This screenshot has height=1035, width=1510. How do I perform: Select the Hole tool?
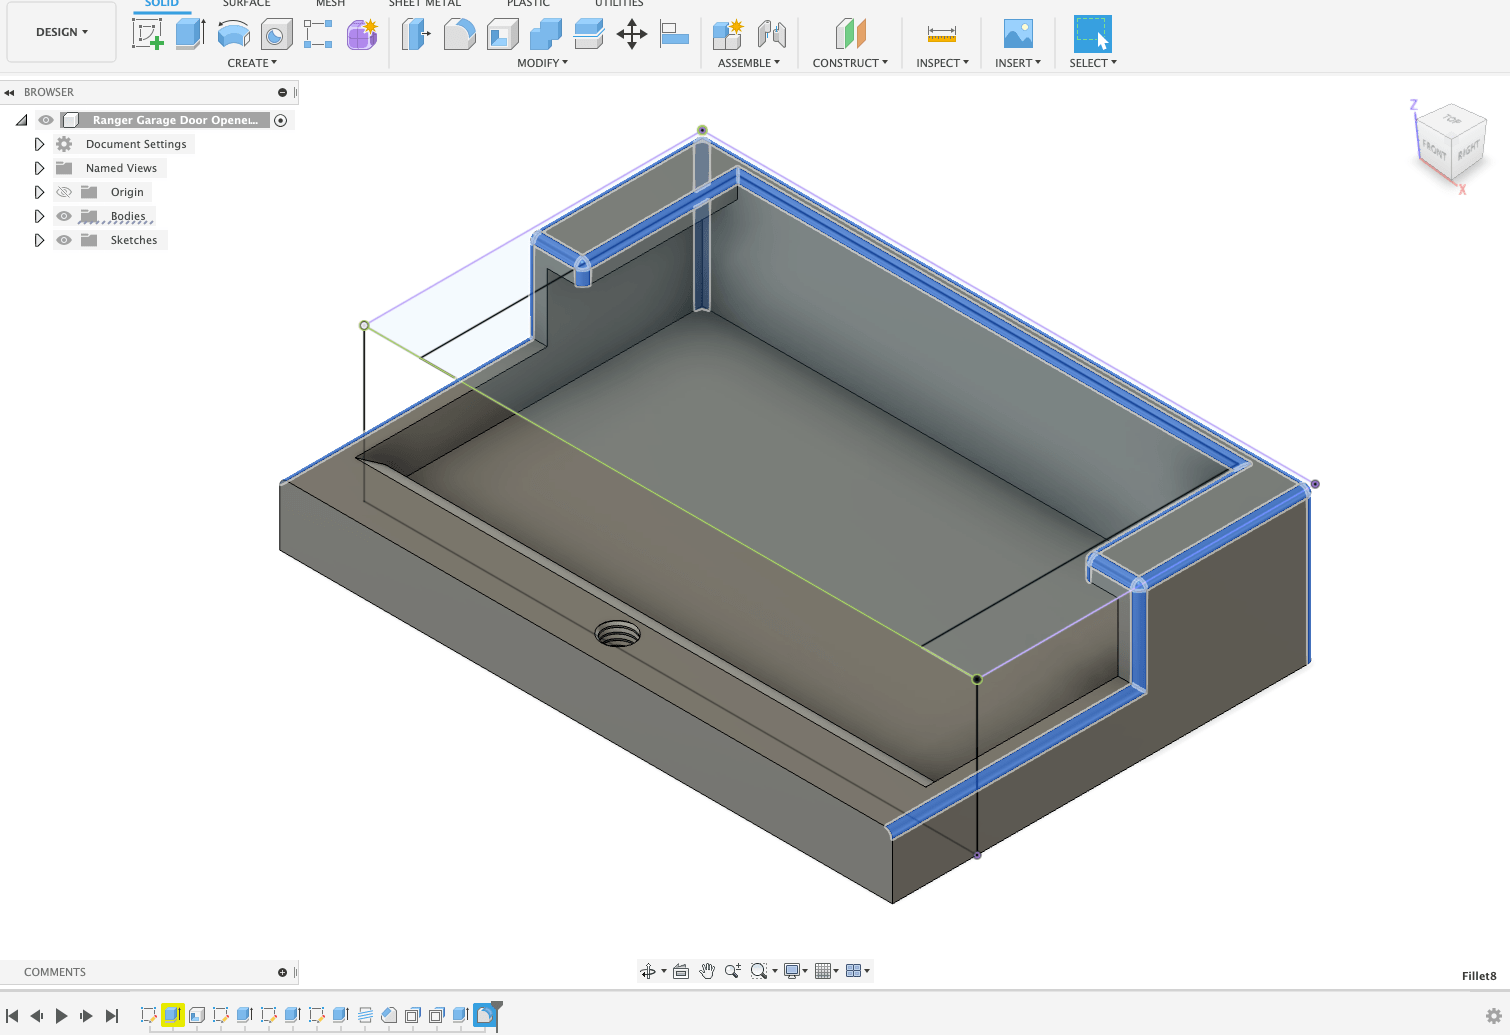[276, 35]
